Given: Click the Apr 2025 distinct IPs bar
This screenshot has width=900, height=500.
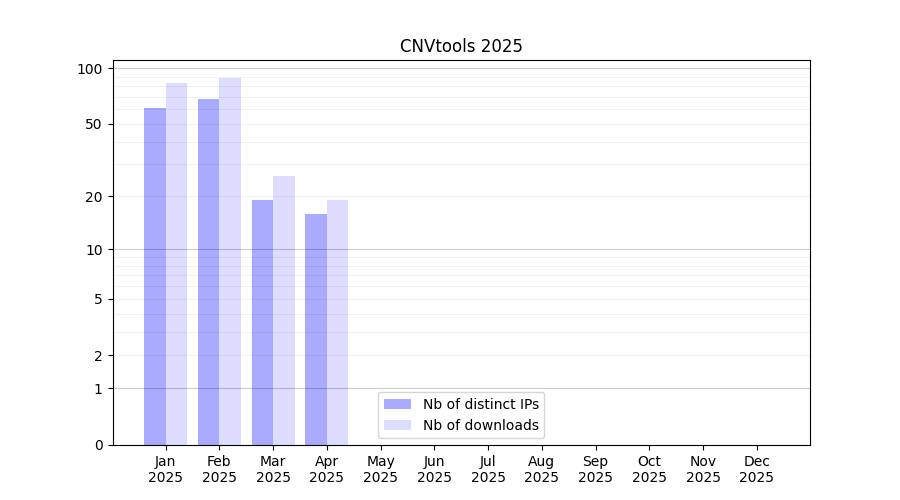Looking at the screenshot, I should 316,329.
